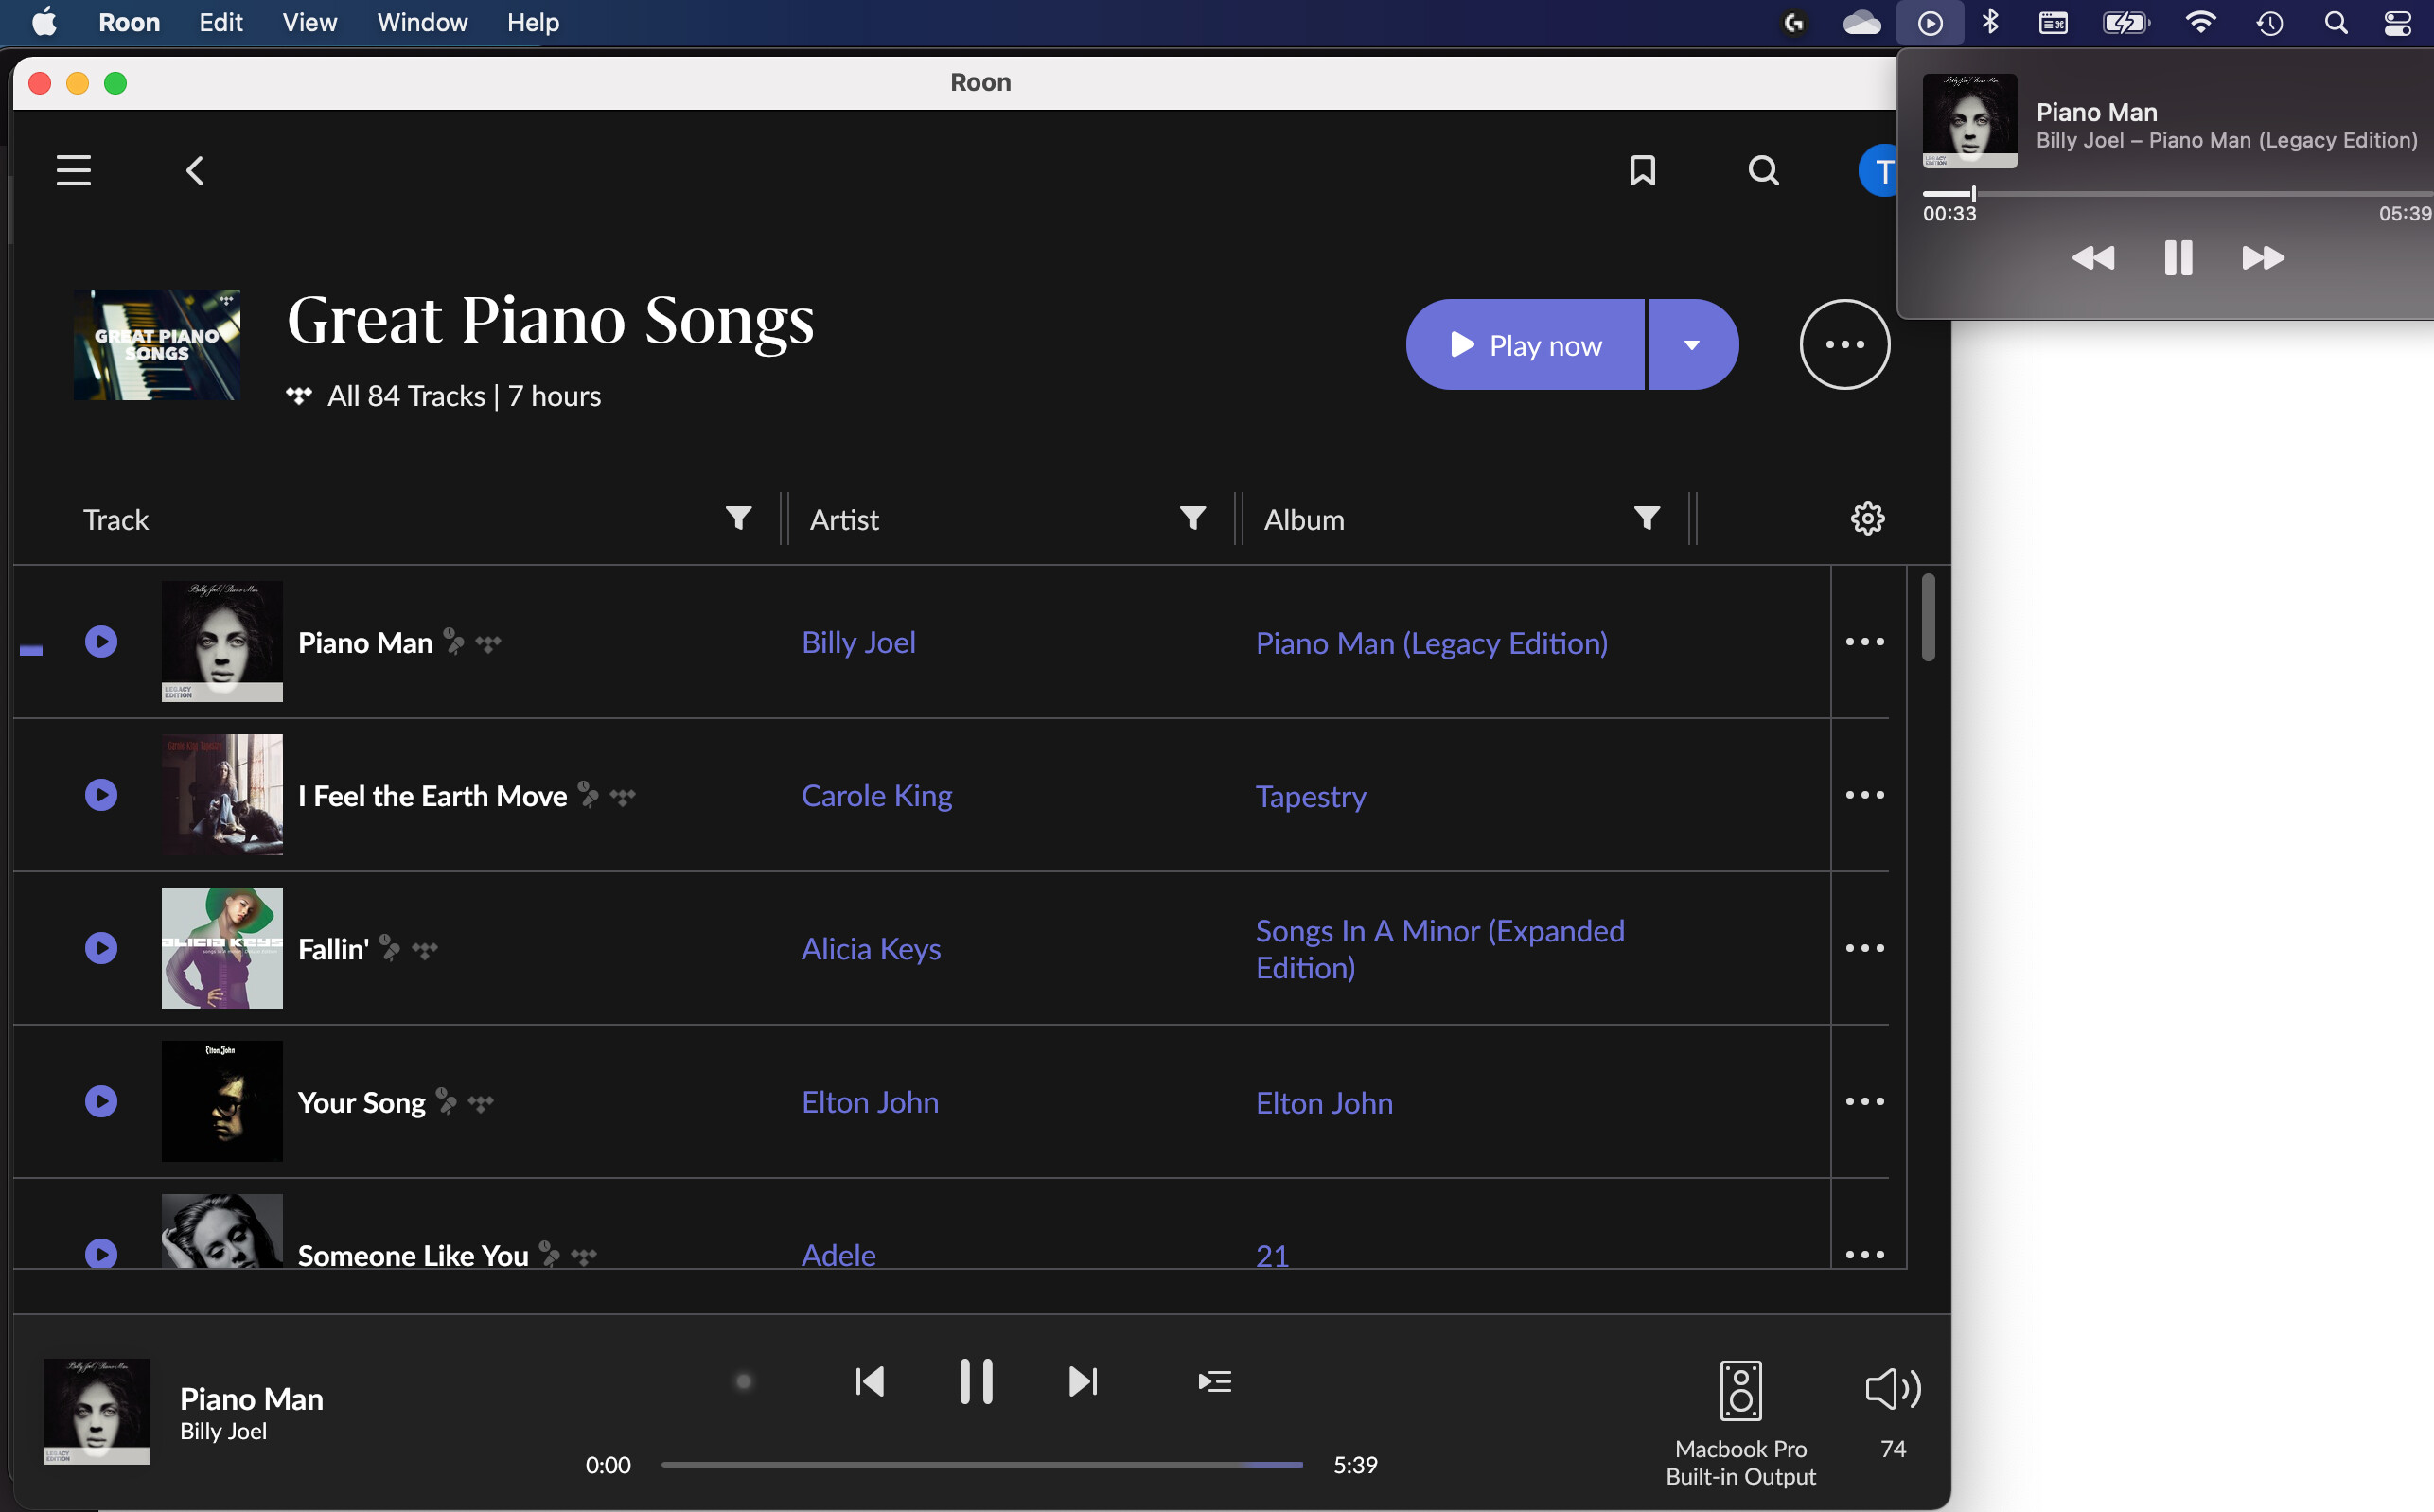2434x1512 pixels.
Task: Open the Tapestry album link
Action: coord(1310,795)
